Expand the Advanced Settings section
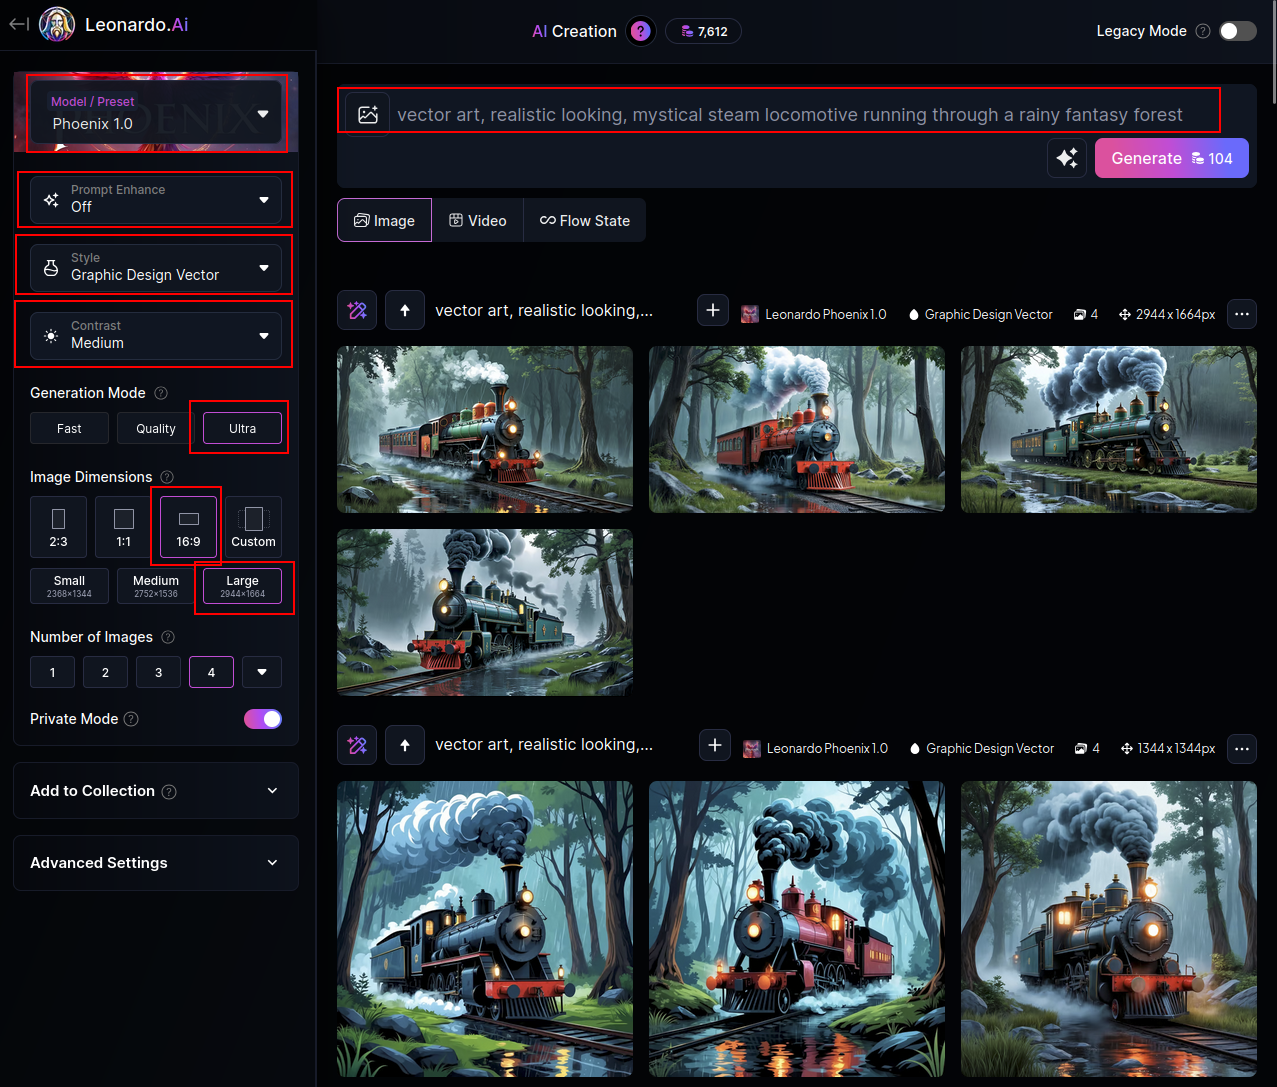Screen dimensions: 1277x1087 [x=156, y=863]
